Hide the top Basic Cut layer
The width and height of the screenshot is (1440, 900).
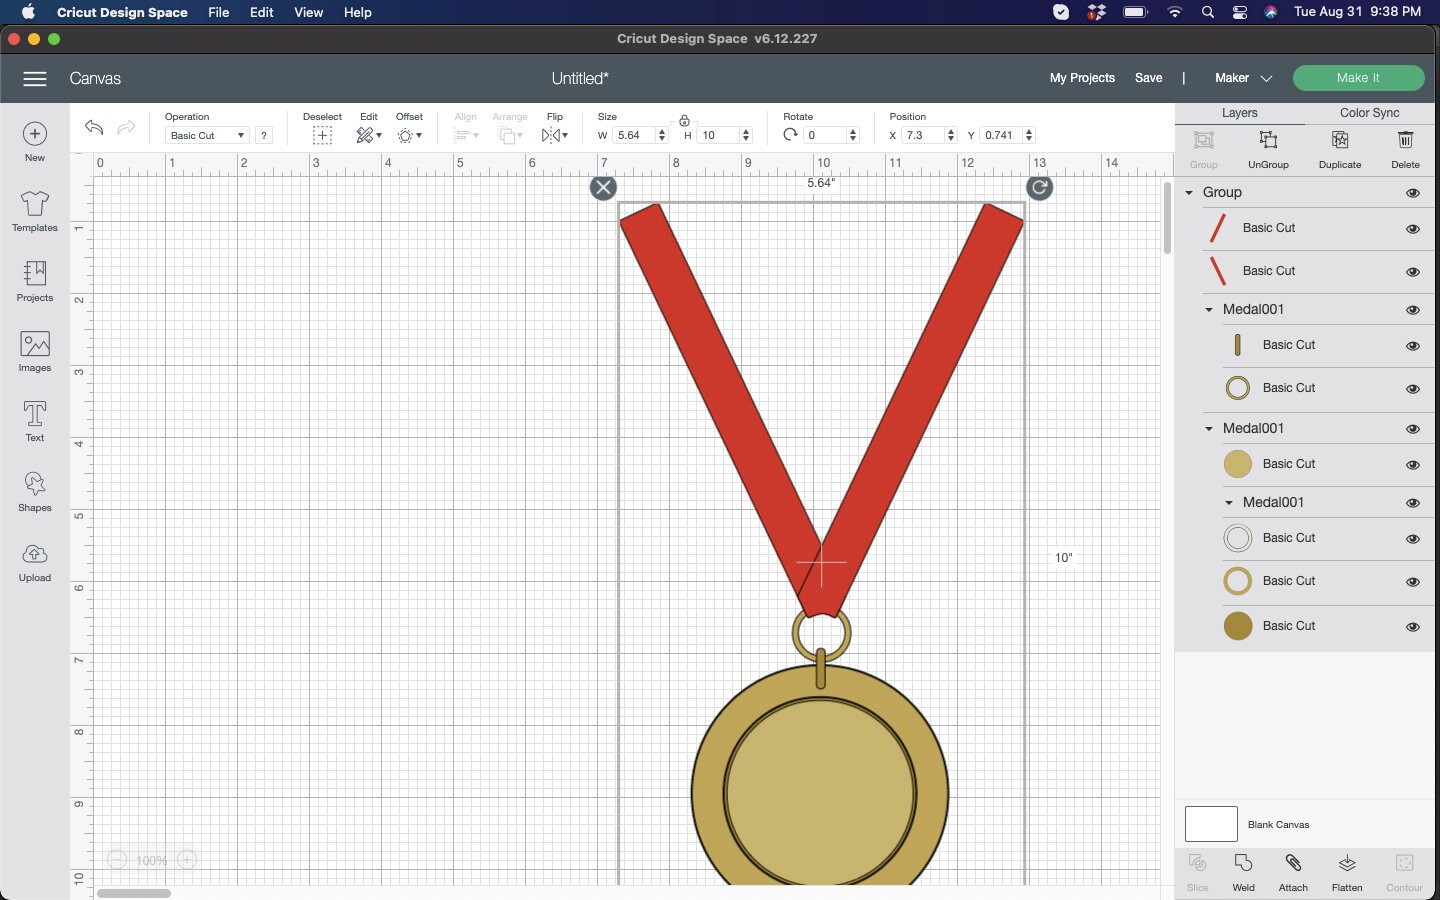pos(1413,229)
